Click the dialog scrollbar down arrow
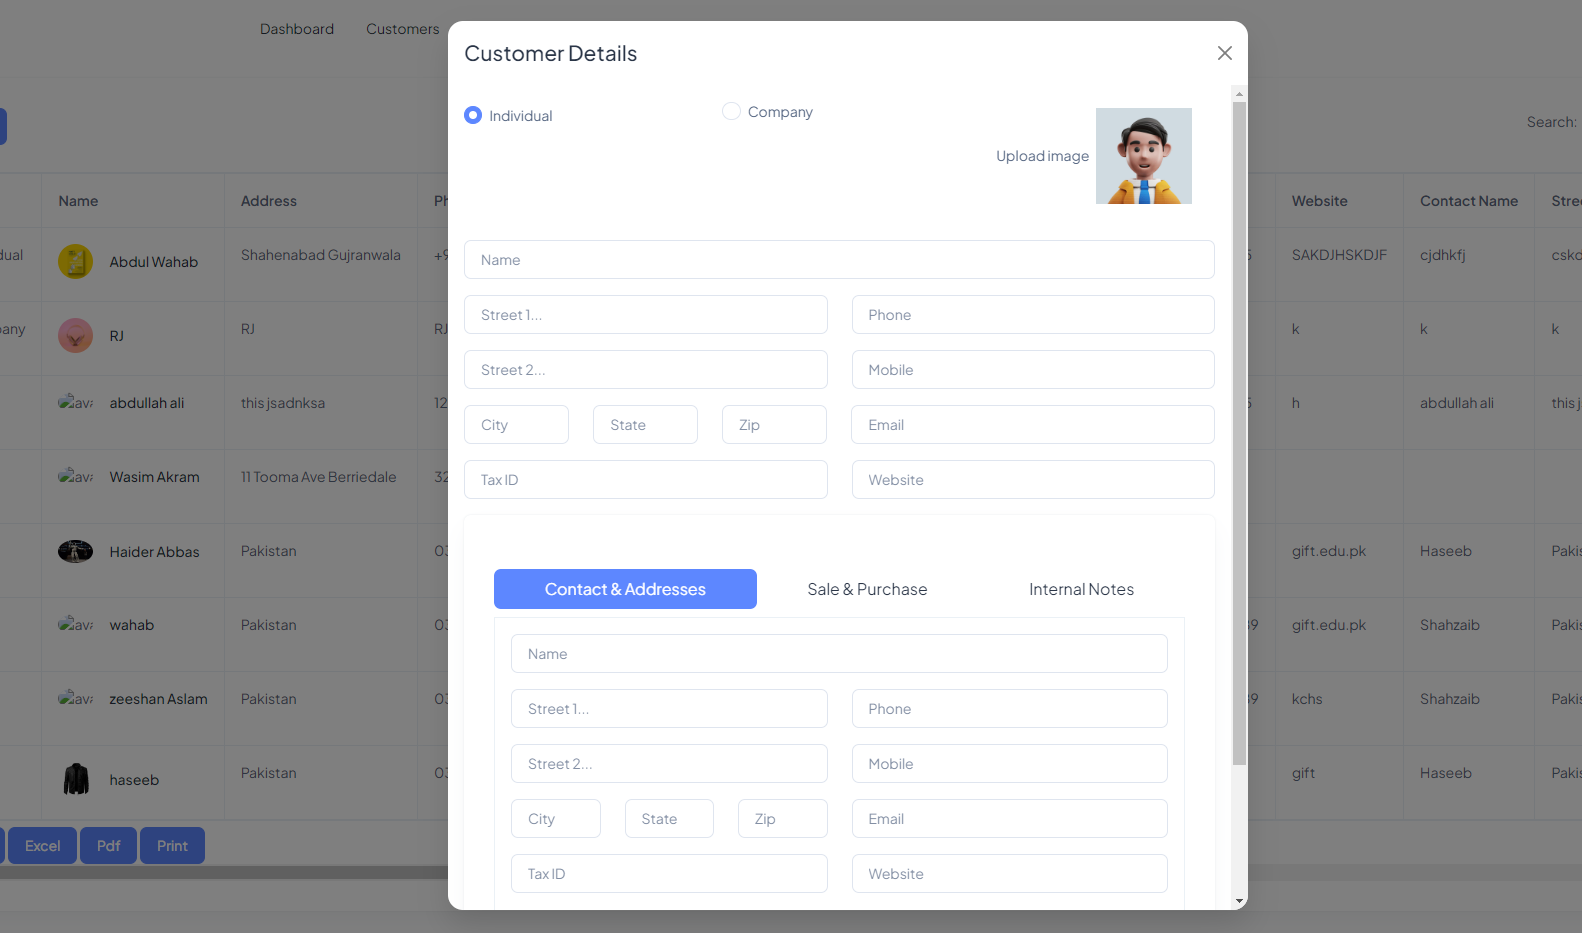The height and width of the screenshot is (933, 1582). coord(1239,901)
